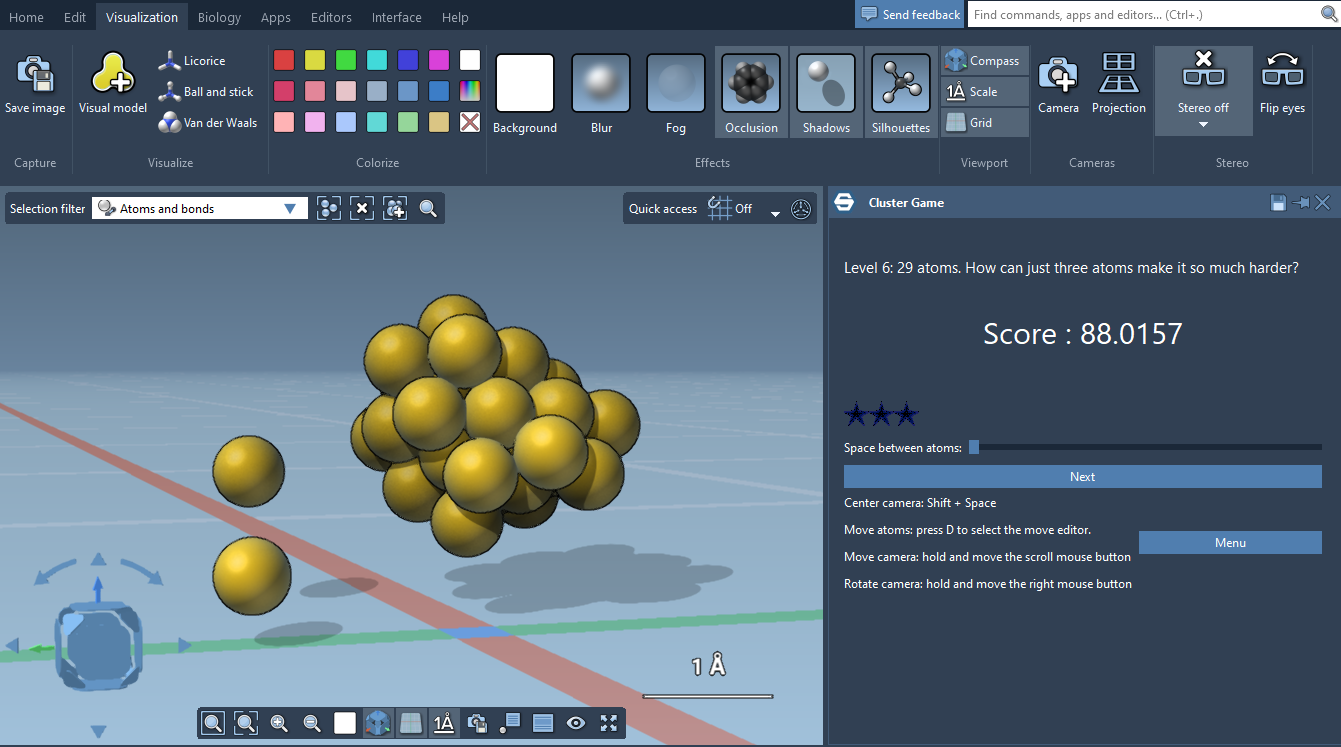Image resolution: width=1341 pixels, height=747 pixels.
Task: Click the Save image camera icon
Action: pyautogui.click(x=34, y=76)
